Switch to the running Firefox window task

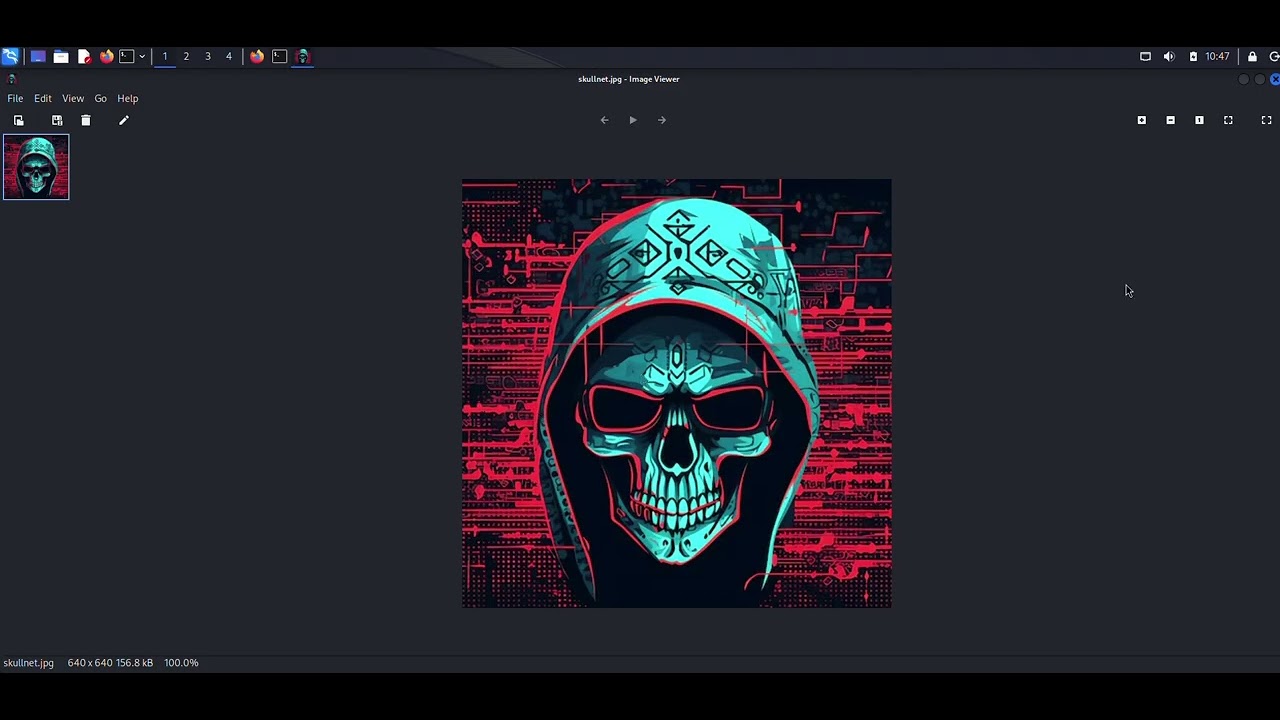(x=257, y=56)
